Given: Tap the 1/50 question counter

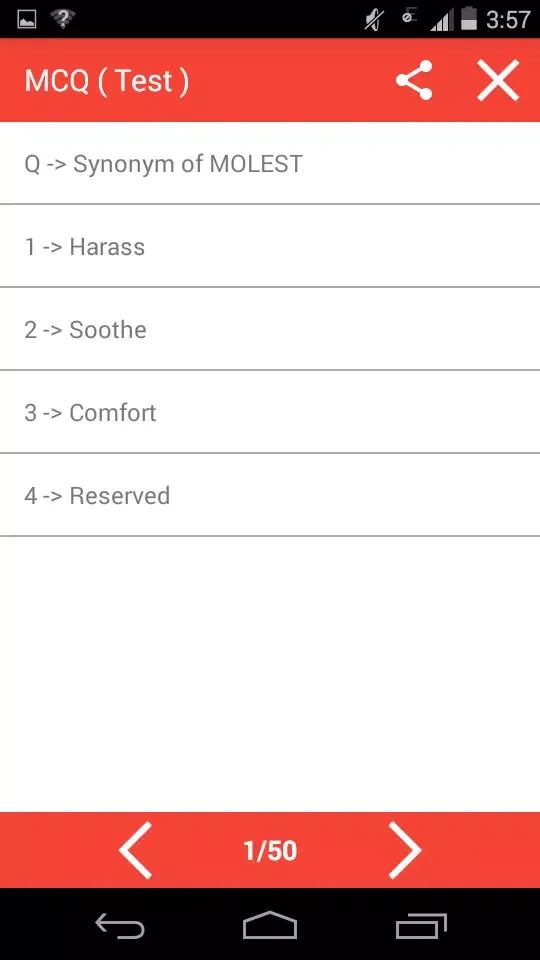Looking at the screenshot, I should [270, 850].
